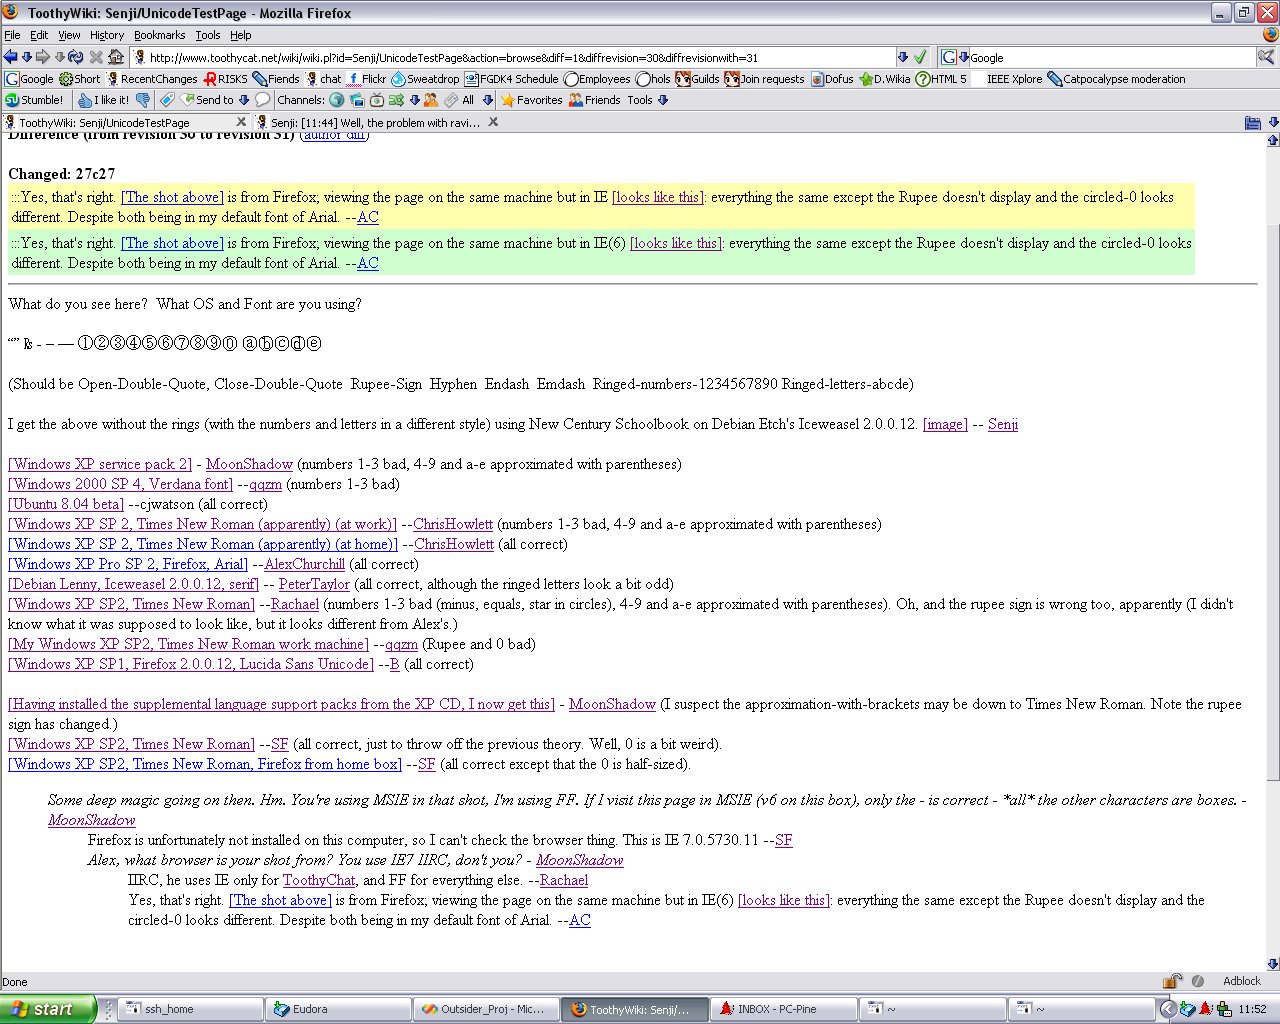Click the green Go checkmark beside URL
The image size is (1280, 1024).
pos(920,57)
